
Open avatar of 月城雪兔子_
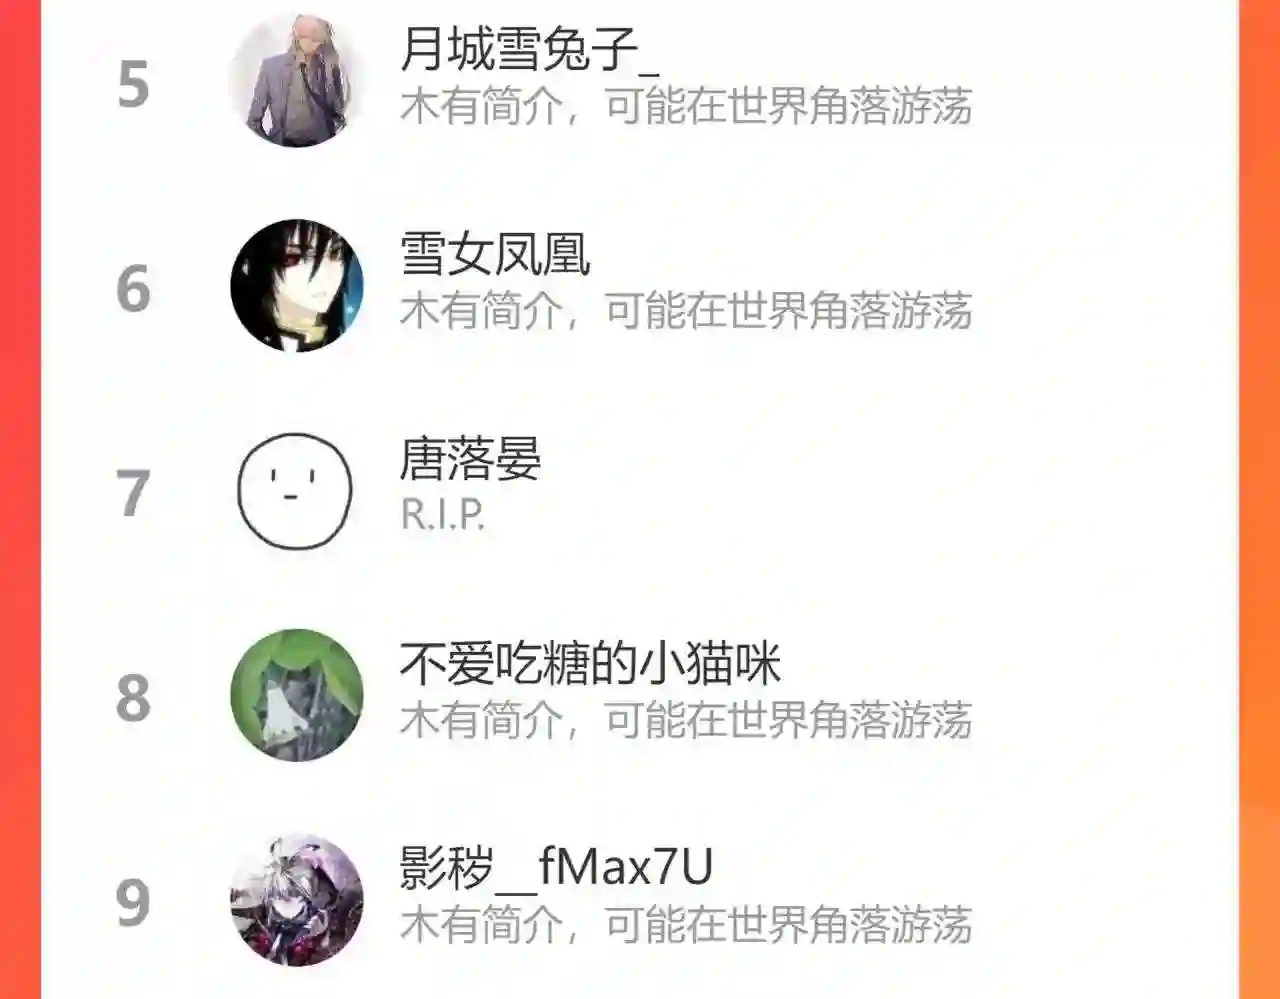coord(296,81)
